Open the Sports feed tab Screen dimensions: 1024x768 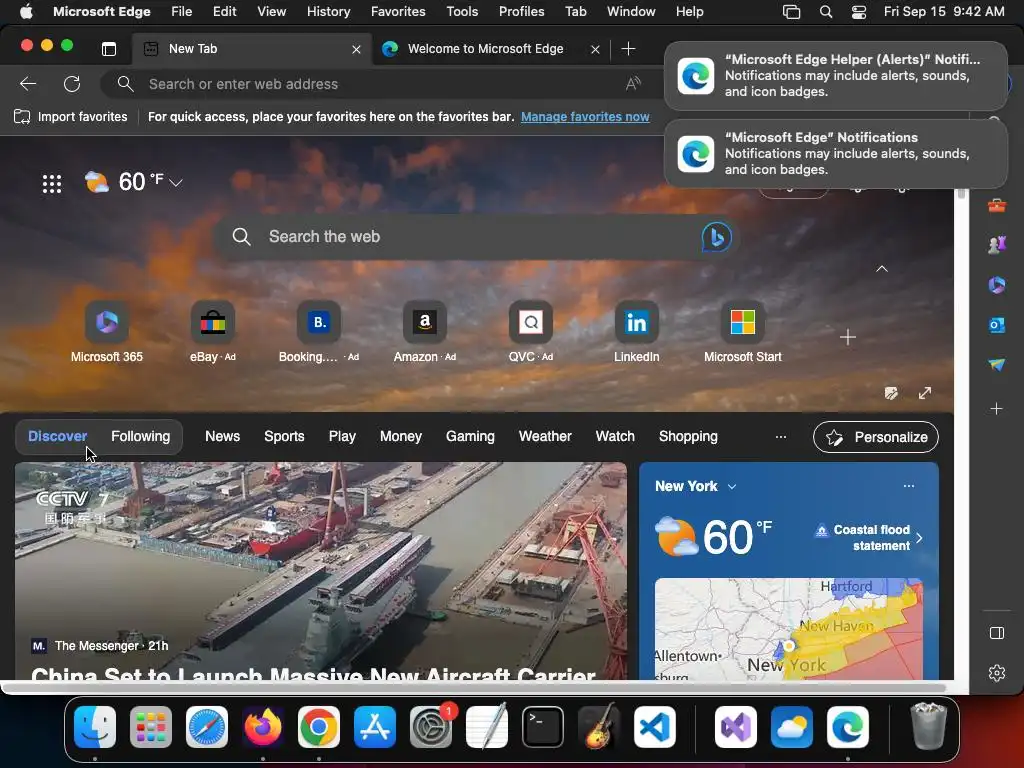(x=284, y=436)
